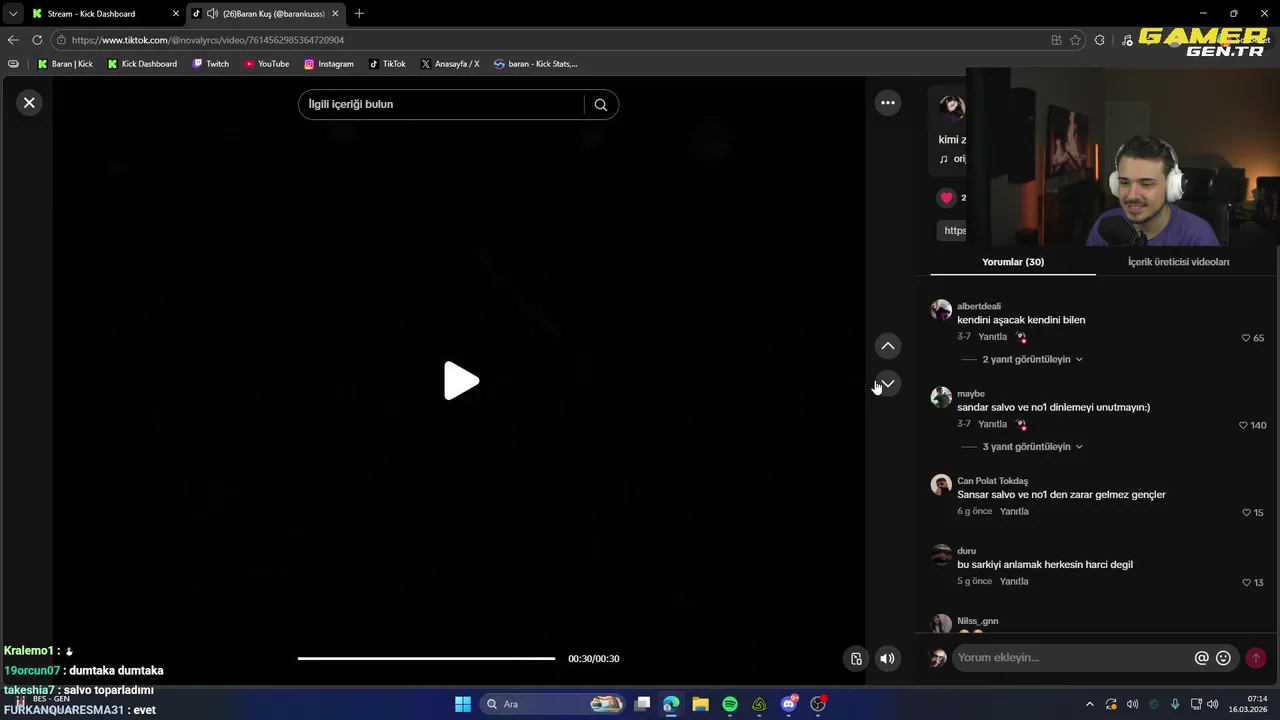The height and width of the screenshot is (720, 1280).
Task: Open albertdeali's profile name
Action: 979,306
